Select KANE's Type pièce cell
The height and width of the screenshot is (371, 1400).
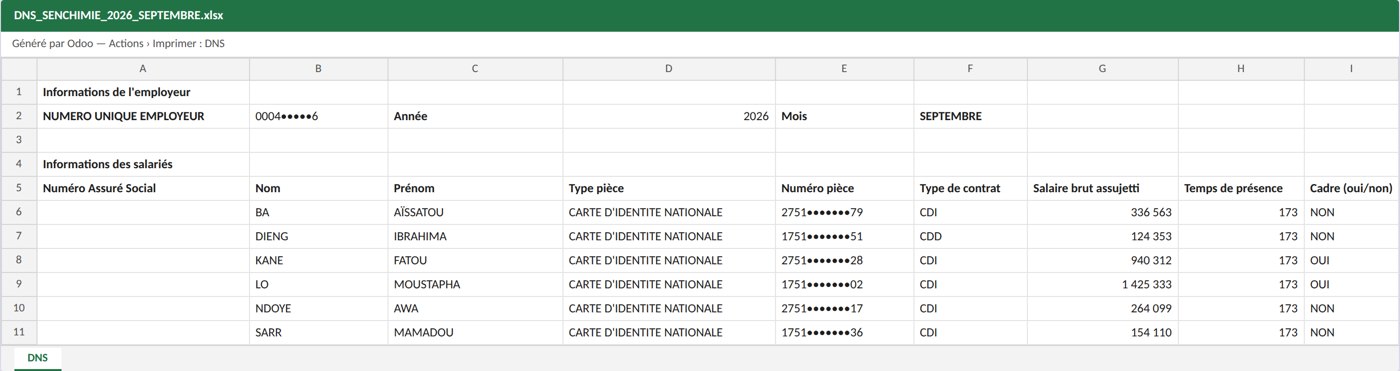(669, 260)
